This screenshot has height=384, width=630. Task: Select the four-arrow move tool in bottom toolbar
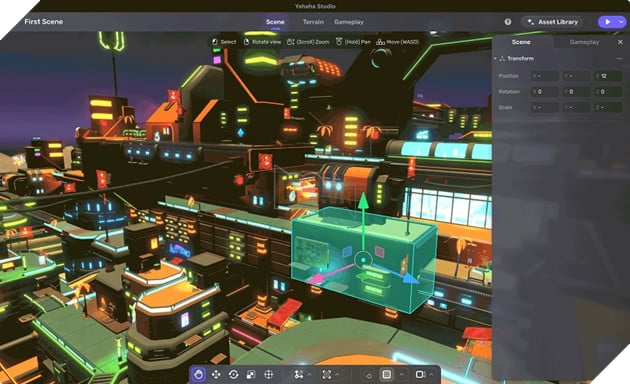tap(216, 375)
